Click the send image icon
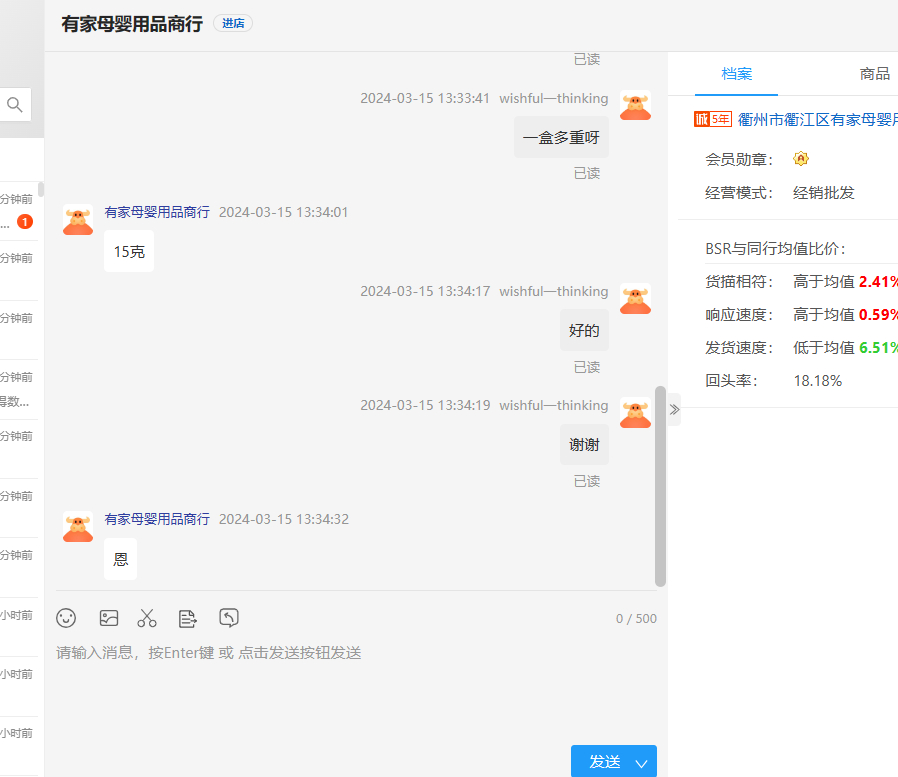Image resolution: width=898 pixels, height=777 pixels. pyautogui.click(x=109, y=618)
